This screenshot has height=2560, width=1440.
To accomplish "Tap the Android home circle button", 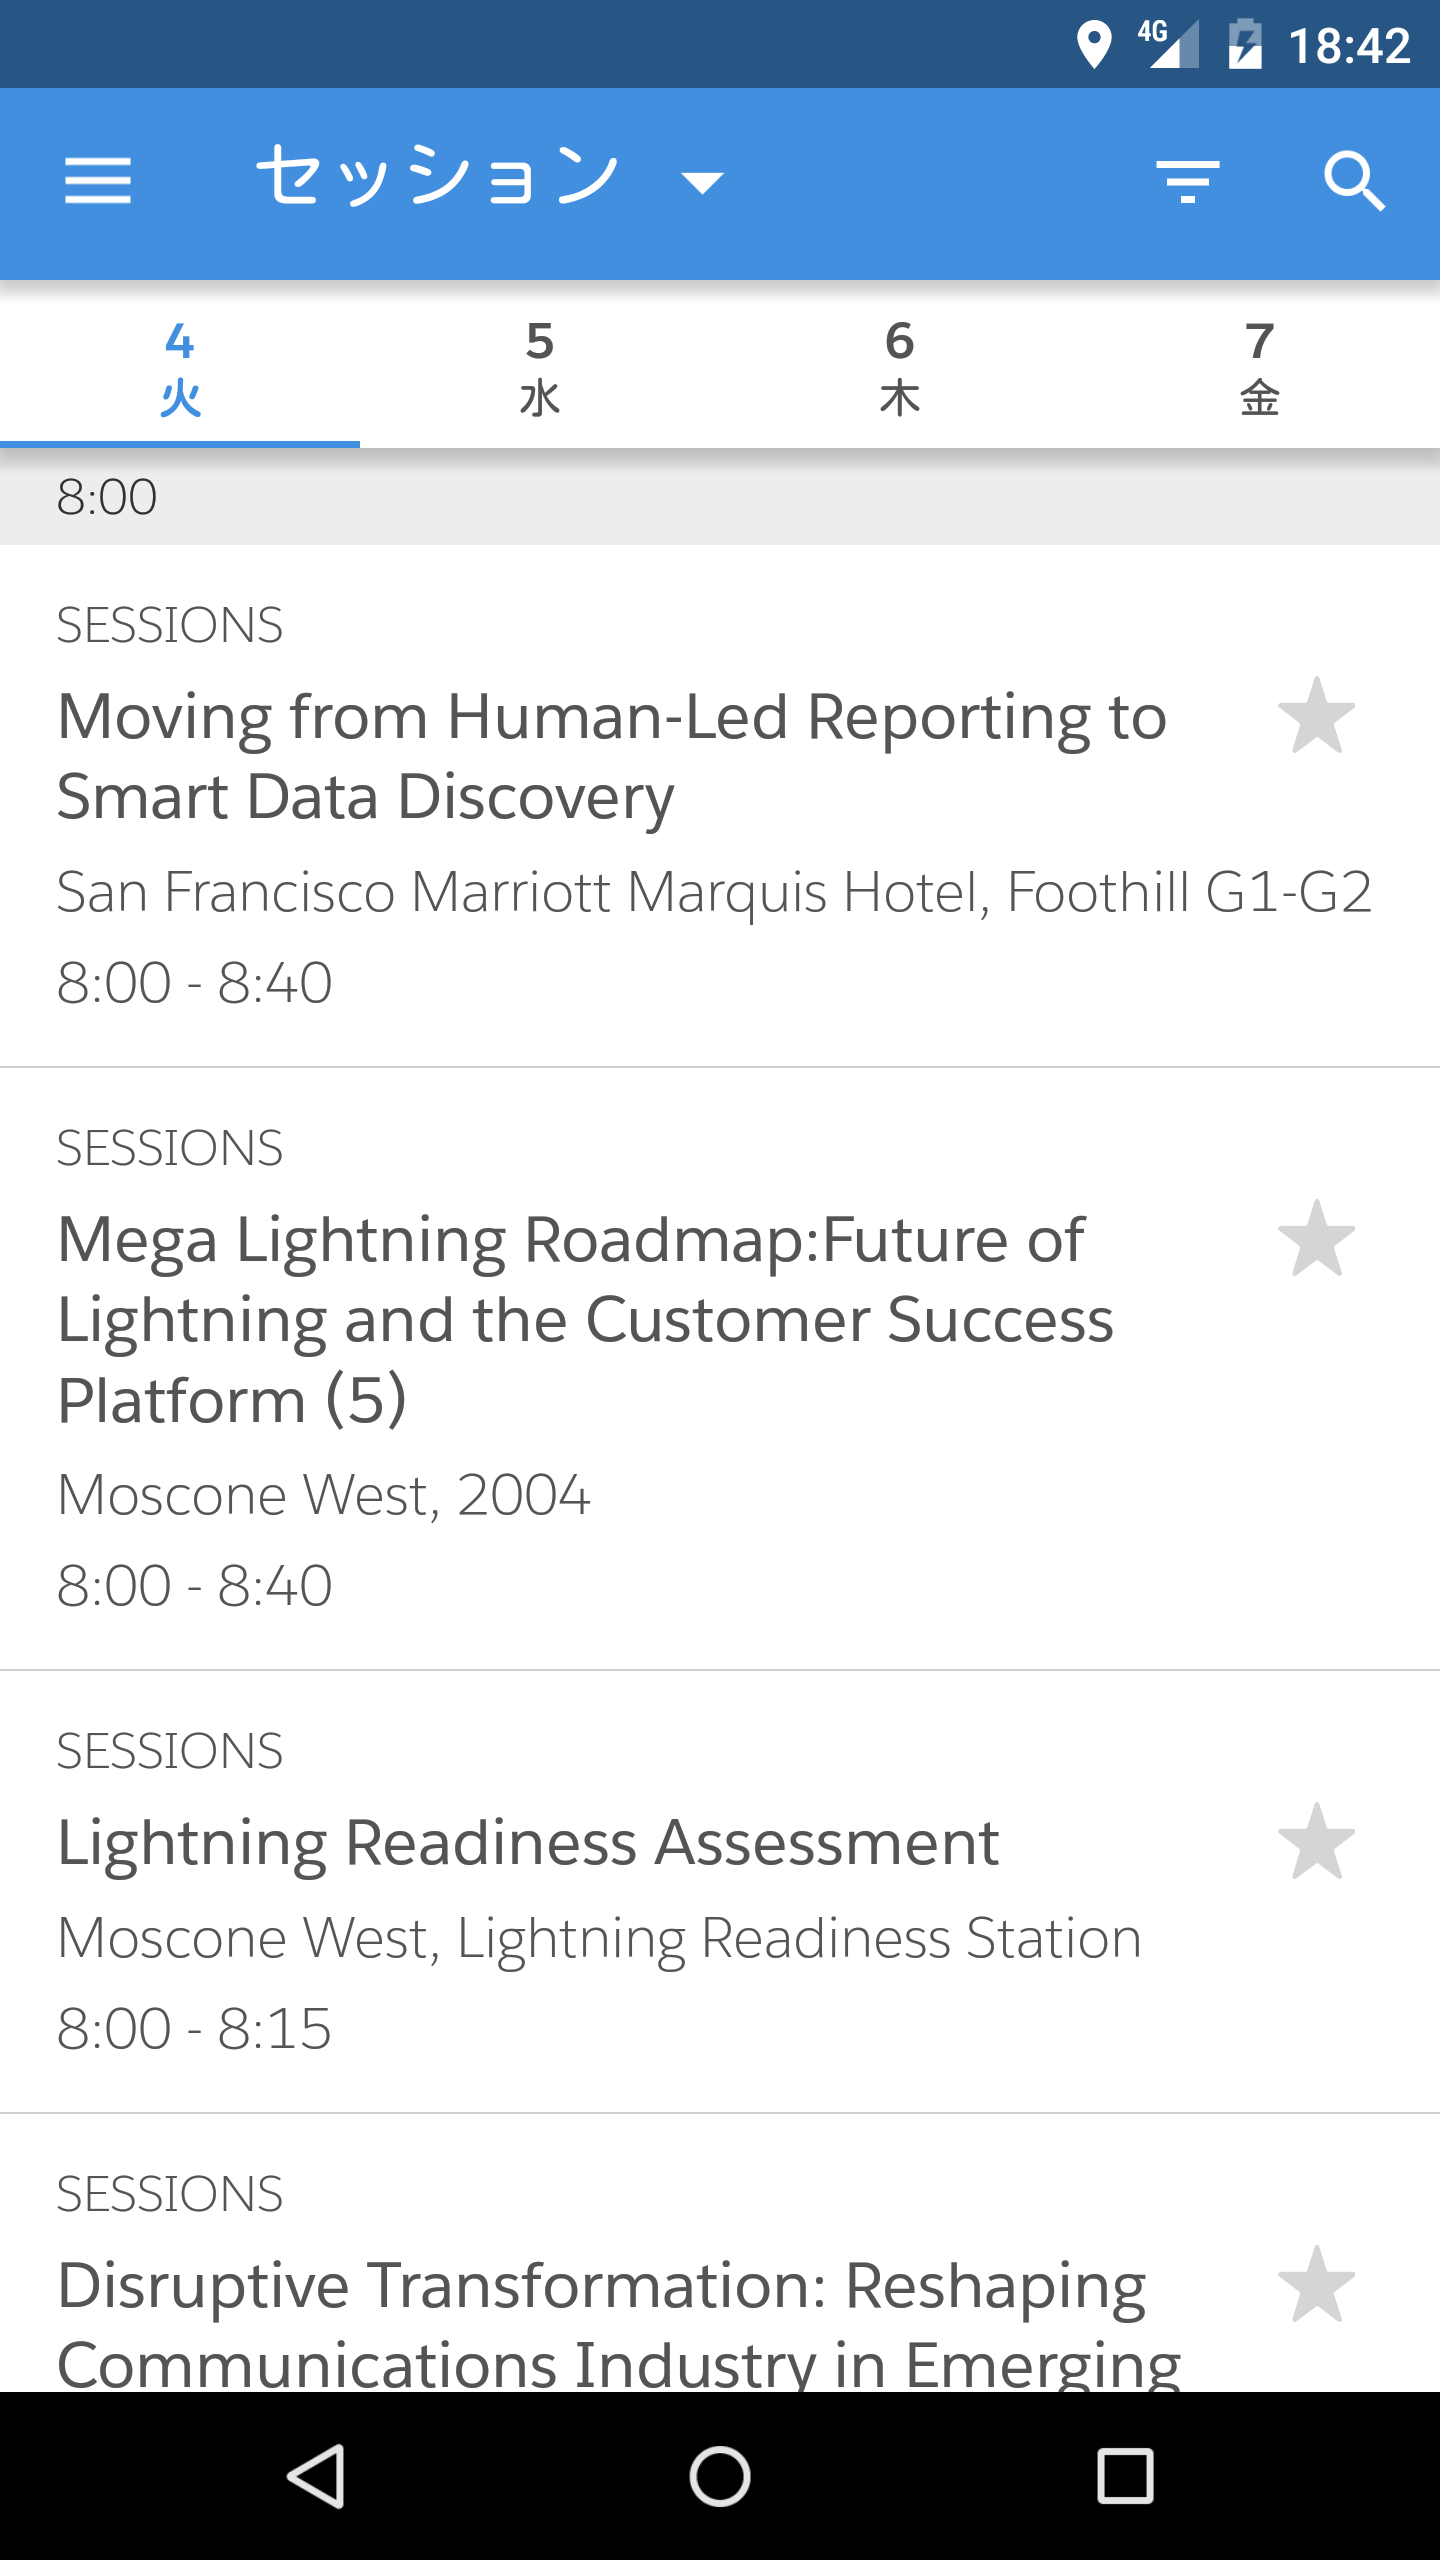I will [720, 2476].
